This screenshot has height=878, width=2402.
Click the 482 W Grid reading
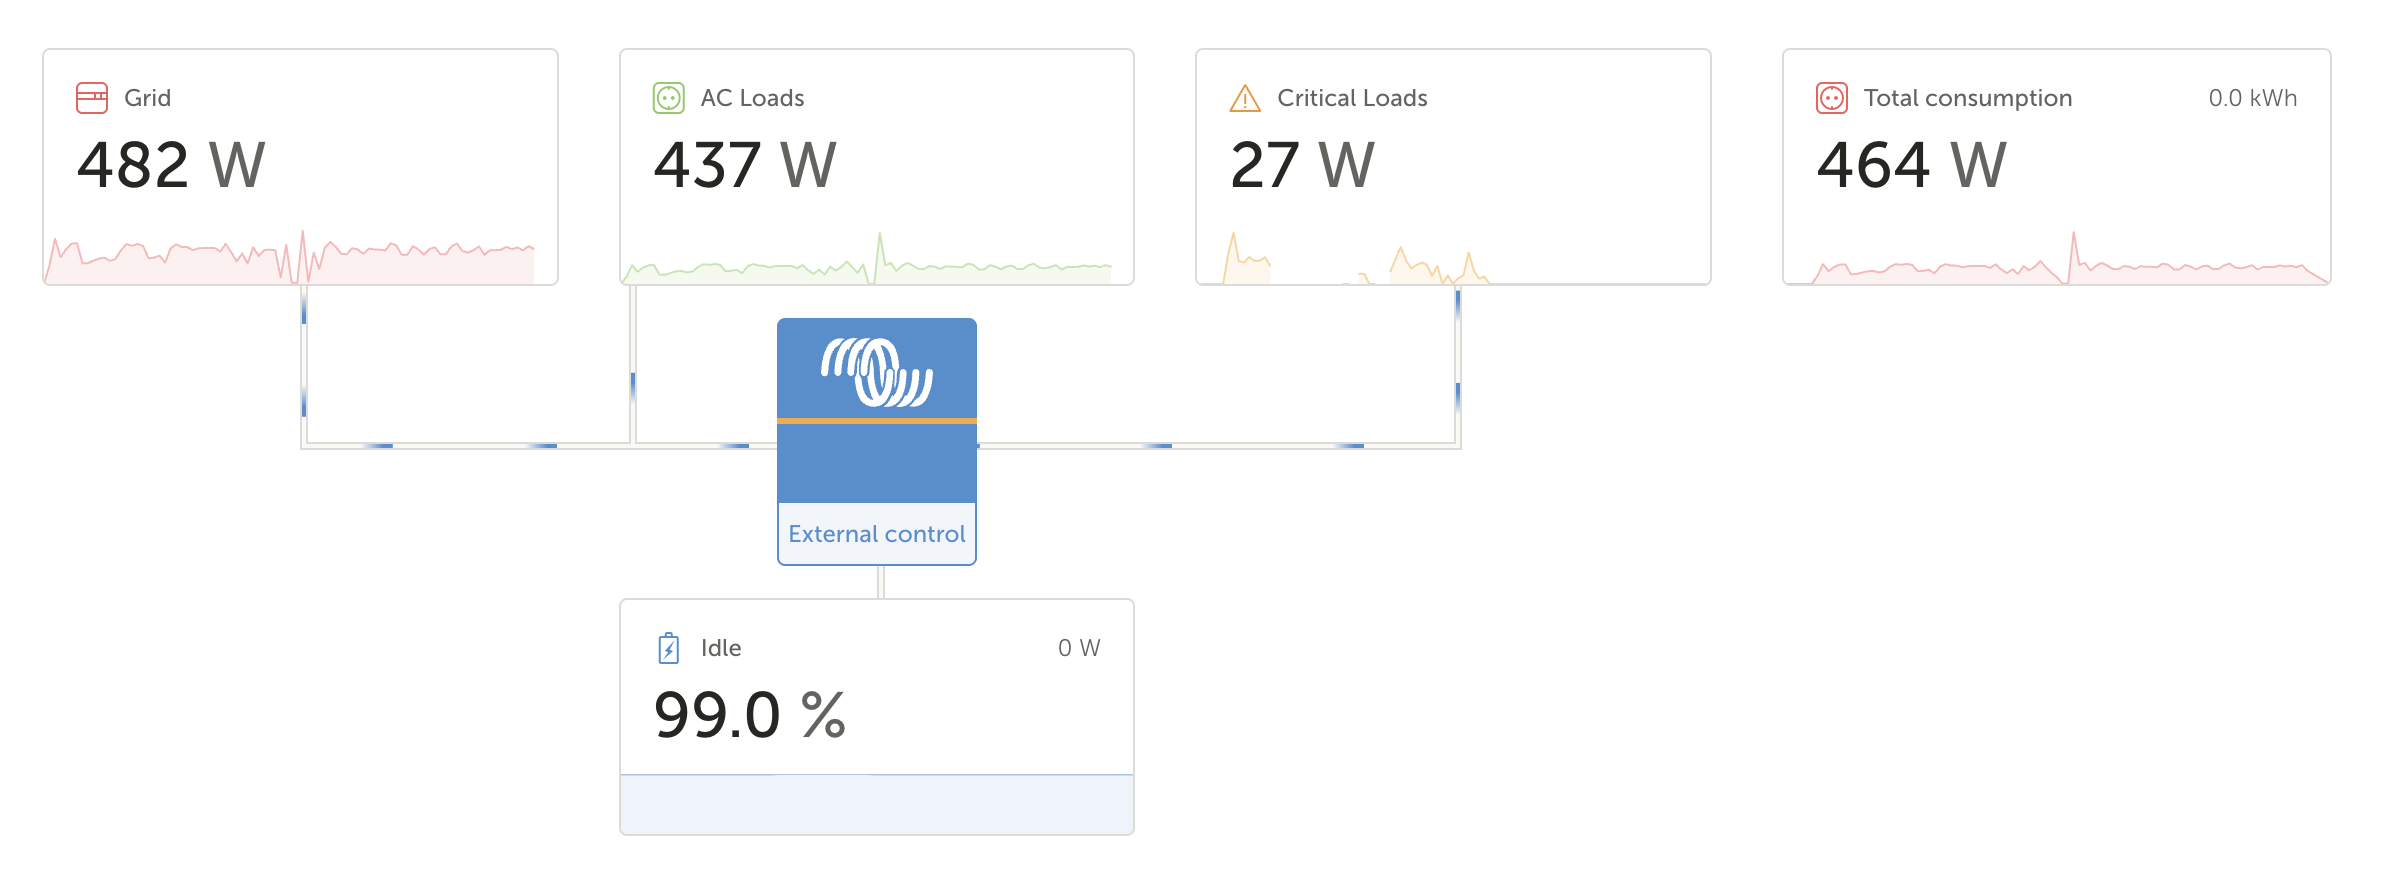[171, 165]
